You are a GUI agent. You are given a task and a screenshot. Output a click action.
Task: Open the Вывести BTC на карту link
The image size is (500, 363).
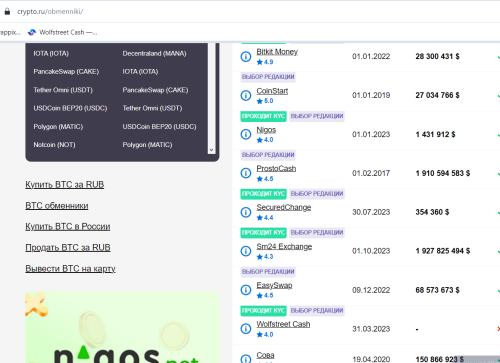tap(70, 269)
